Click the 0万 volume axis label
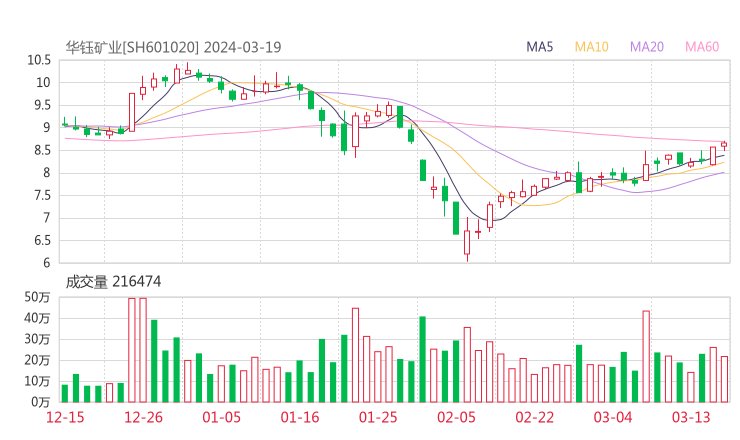Viewport: 740px width, 440px height. click(x=40, y=402)
